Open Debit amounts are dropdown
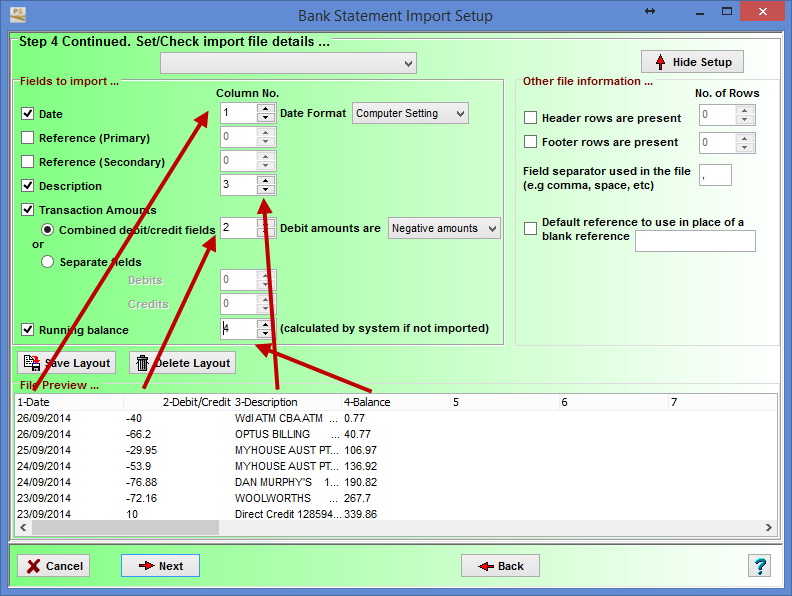Screen dimensions: 792x596 (444, 228)
